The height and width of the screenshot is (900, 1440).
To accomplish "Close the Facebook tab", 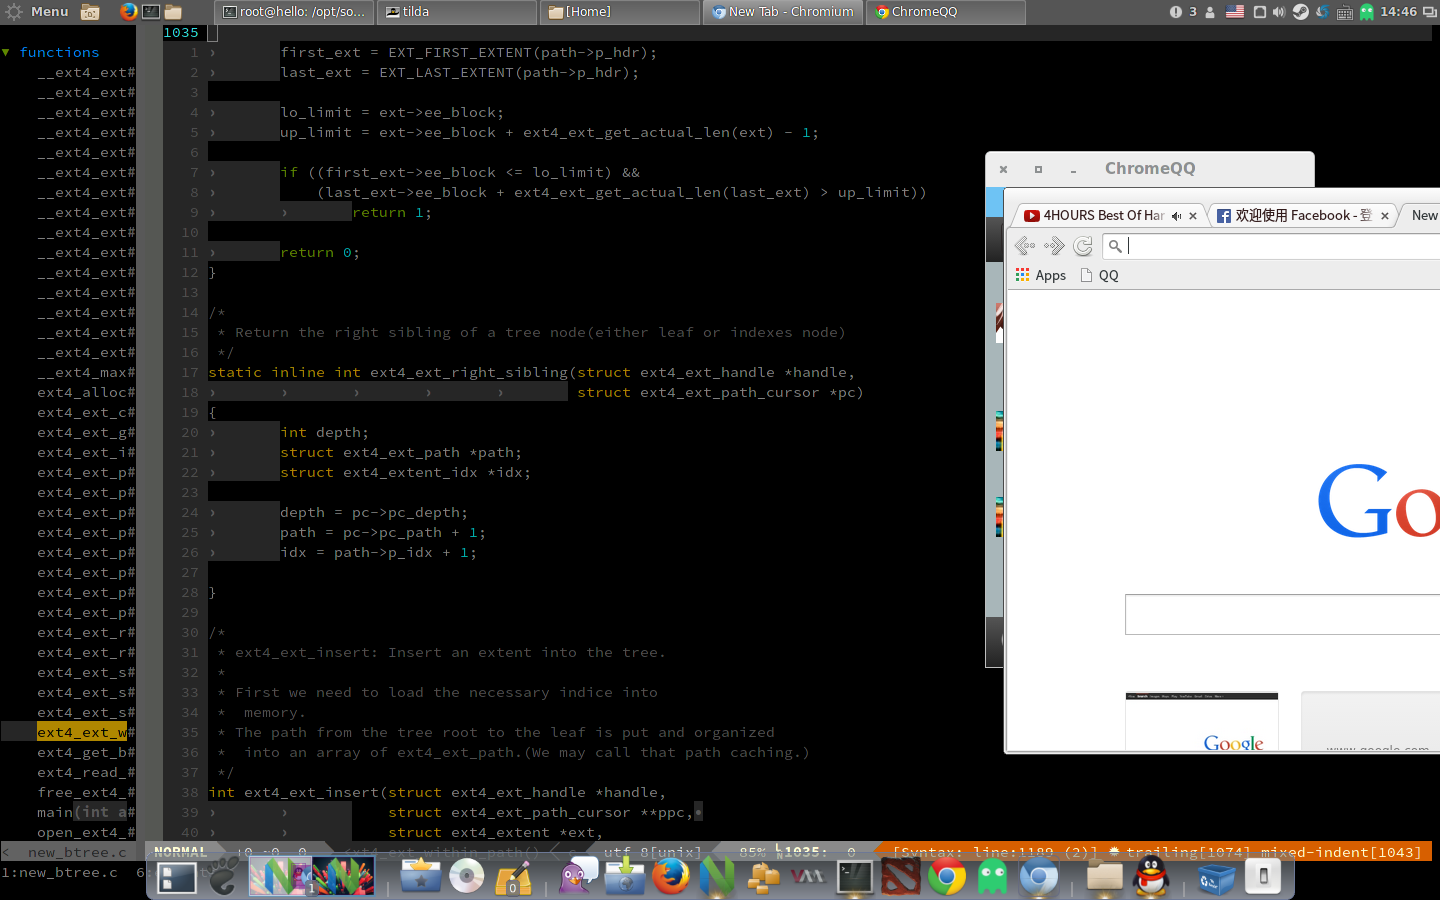I will pos(1385,216).
